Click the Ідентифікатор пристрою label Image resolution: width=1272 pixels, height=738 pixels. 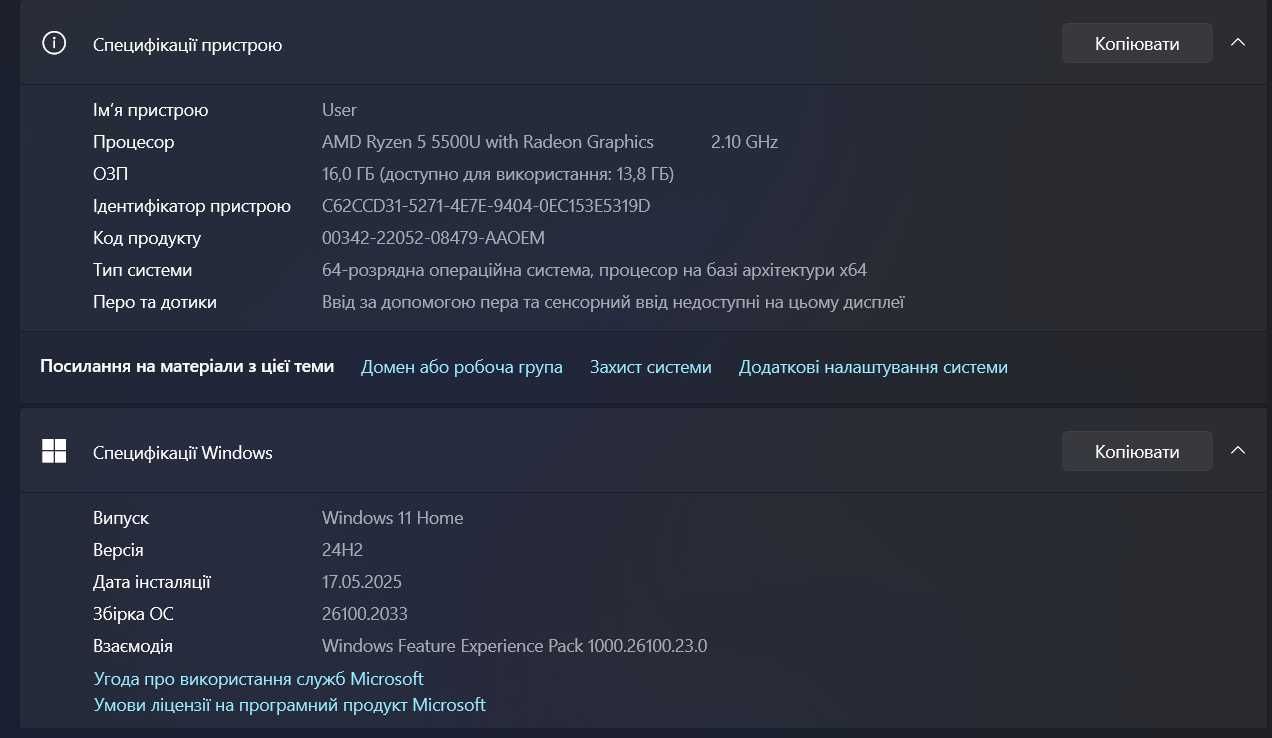192,206
